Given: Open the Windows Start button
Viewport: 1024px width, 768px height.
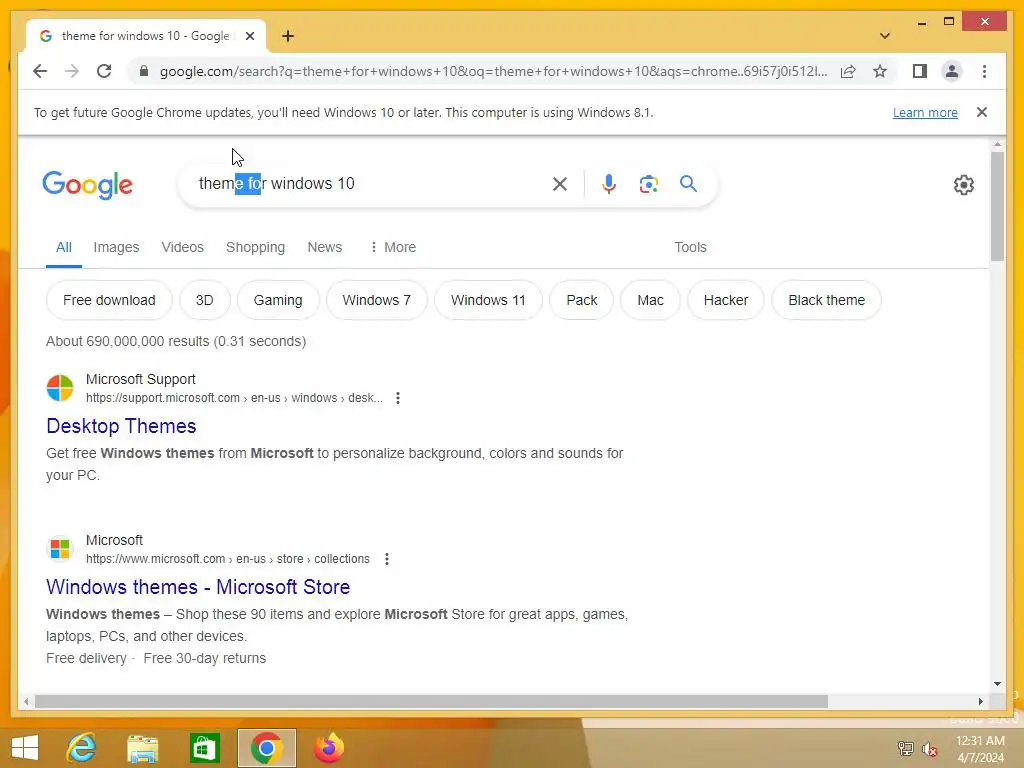Looking at the screenshot, I should [25, 747].
